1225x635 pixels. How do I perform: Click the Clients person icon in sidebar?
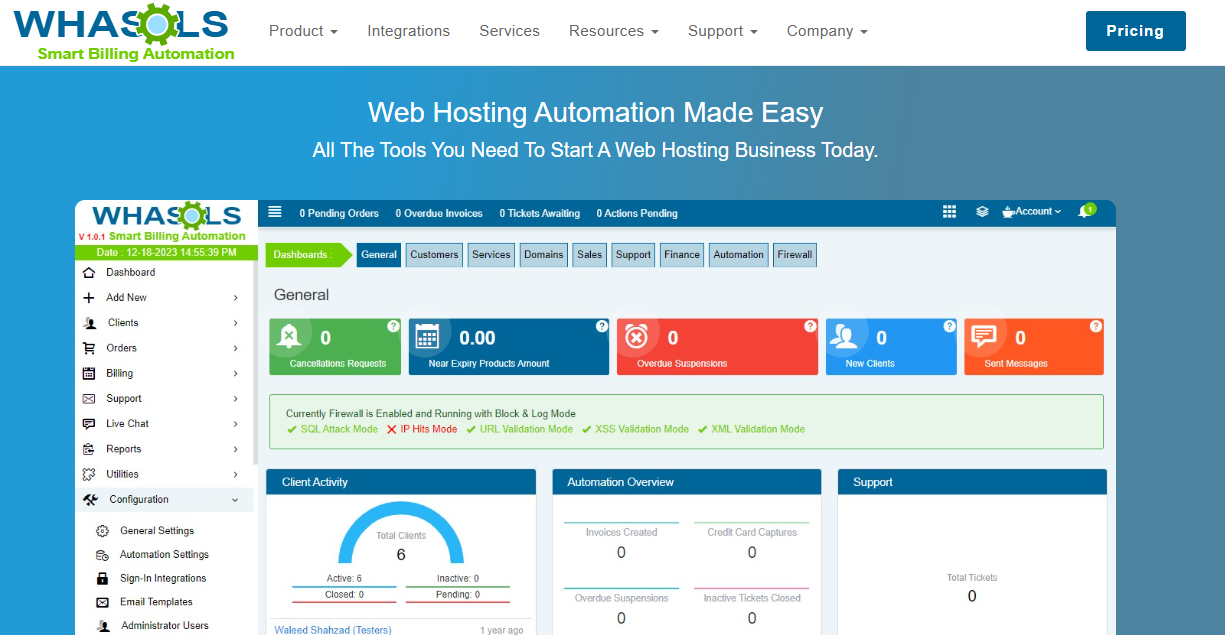point(89,323)
